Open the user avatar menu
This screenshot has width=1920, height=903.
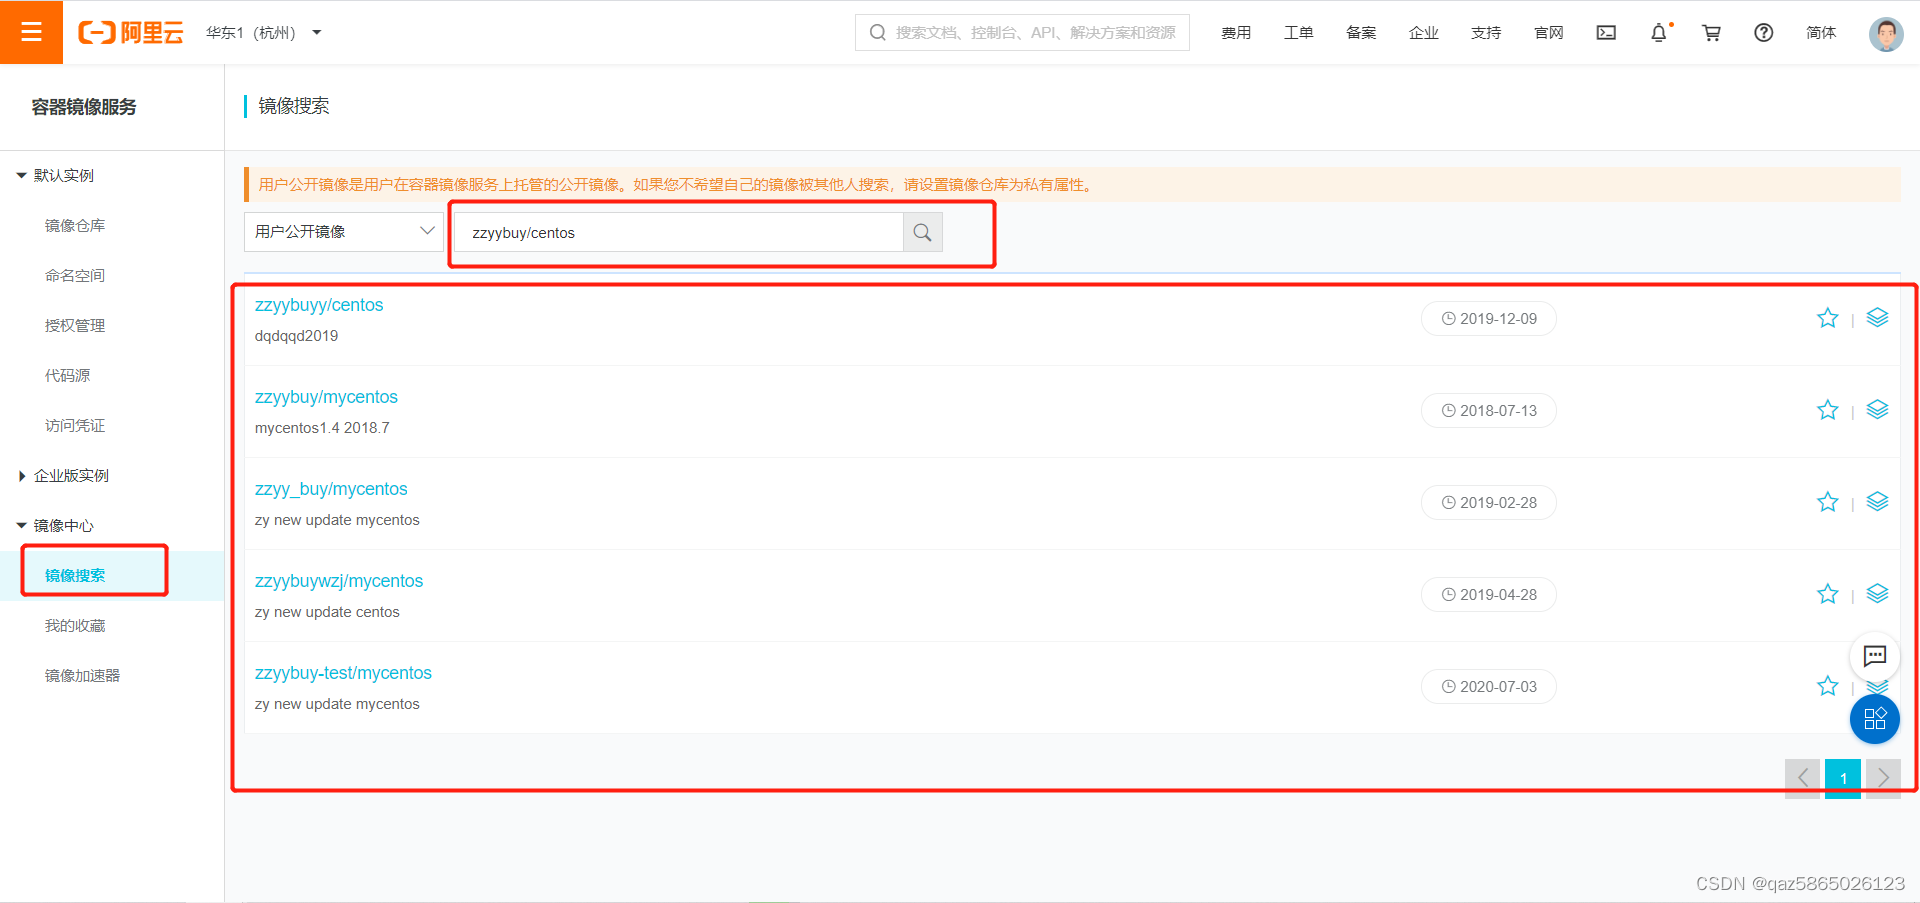pyautogui.click(x=1886, y=33)
